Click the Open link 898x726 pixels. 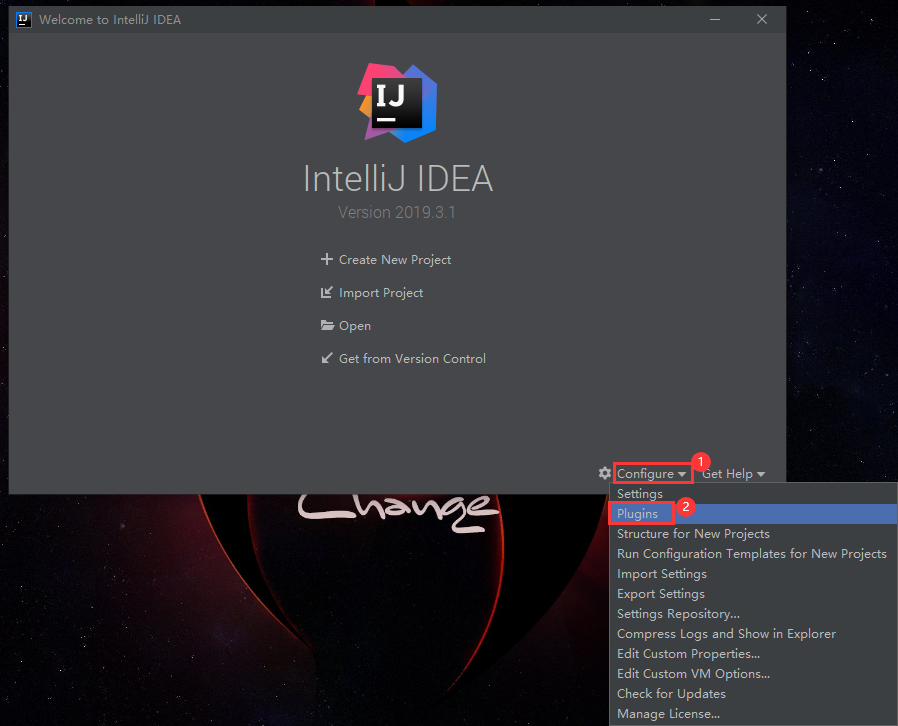coord(355,326)
